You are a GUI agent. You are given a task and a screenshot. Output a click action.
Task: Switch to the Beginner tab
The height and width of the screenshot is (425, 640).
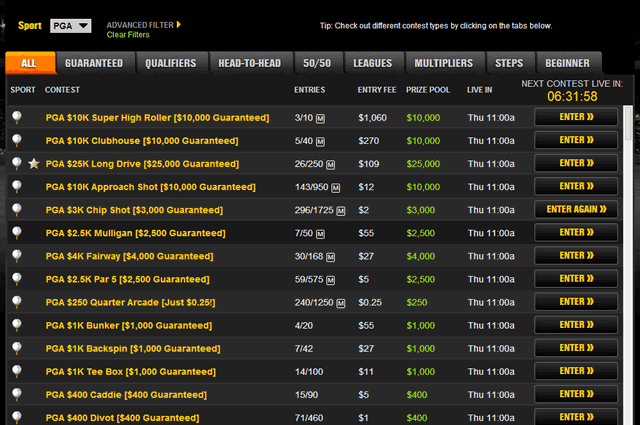pos(568,63)
